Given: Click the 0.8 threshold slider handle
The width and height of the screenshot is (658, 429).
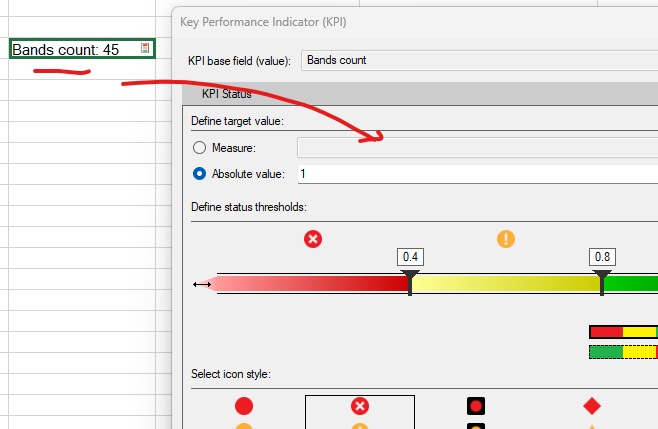Looking at the screenshot, I should pos(602,283).
